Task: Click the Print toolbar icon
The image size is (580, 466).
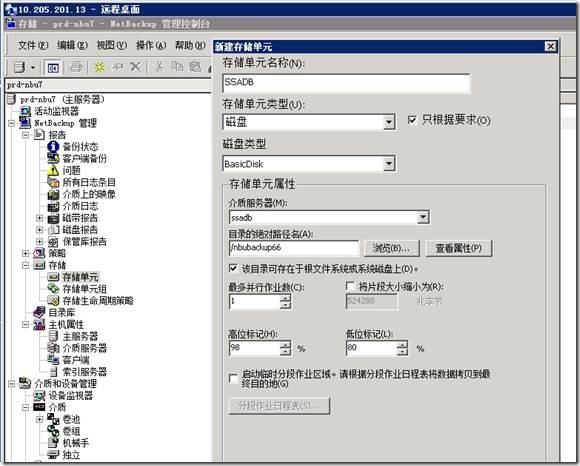Action: point(76,67)
